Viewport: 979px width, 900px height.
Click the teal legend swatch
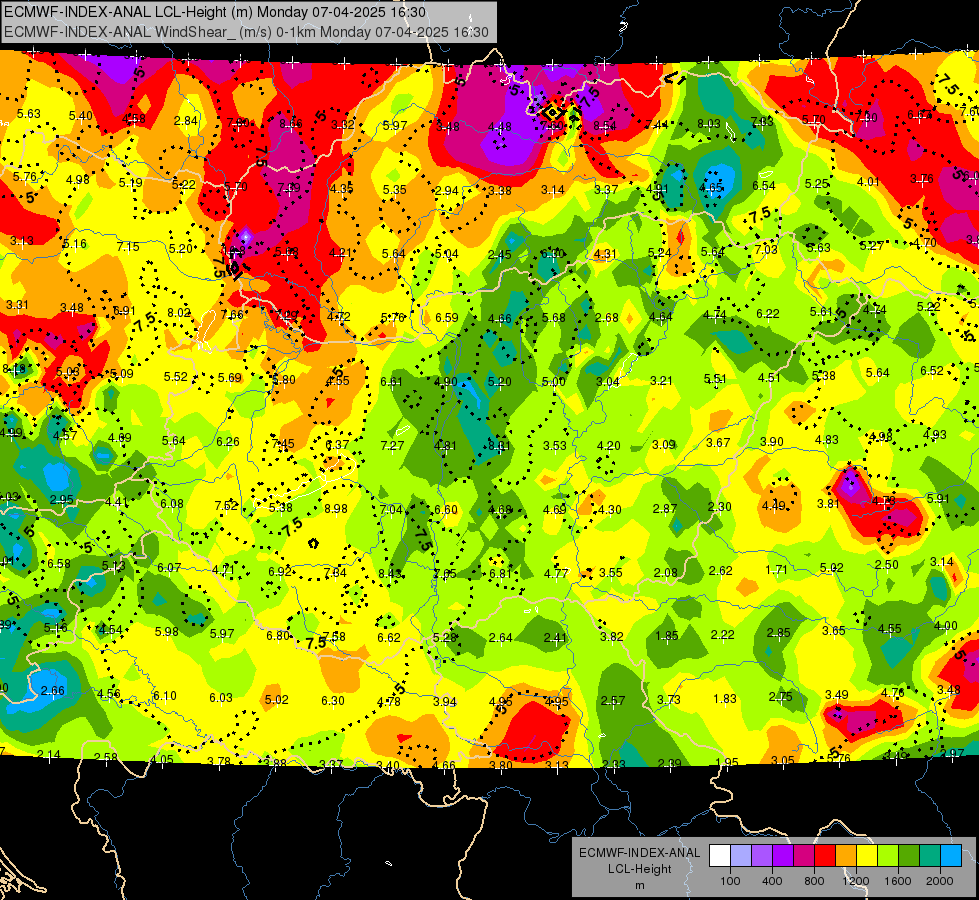(930, 856)
